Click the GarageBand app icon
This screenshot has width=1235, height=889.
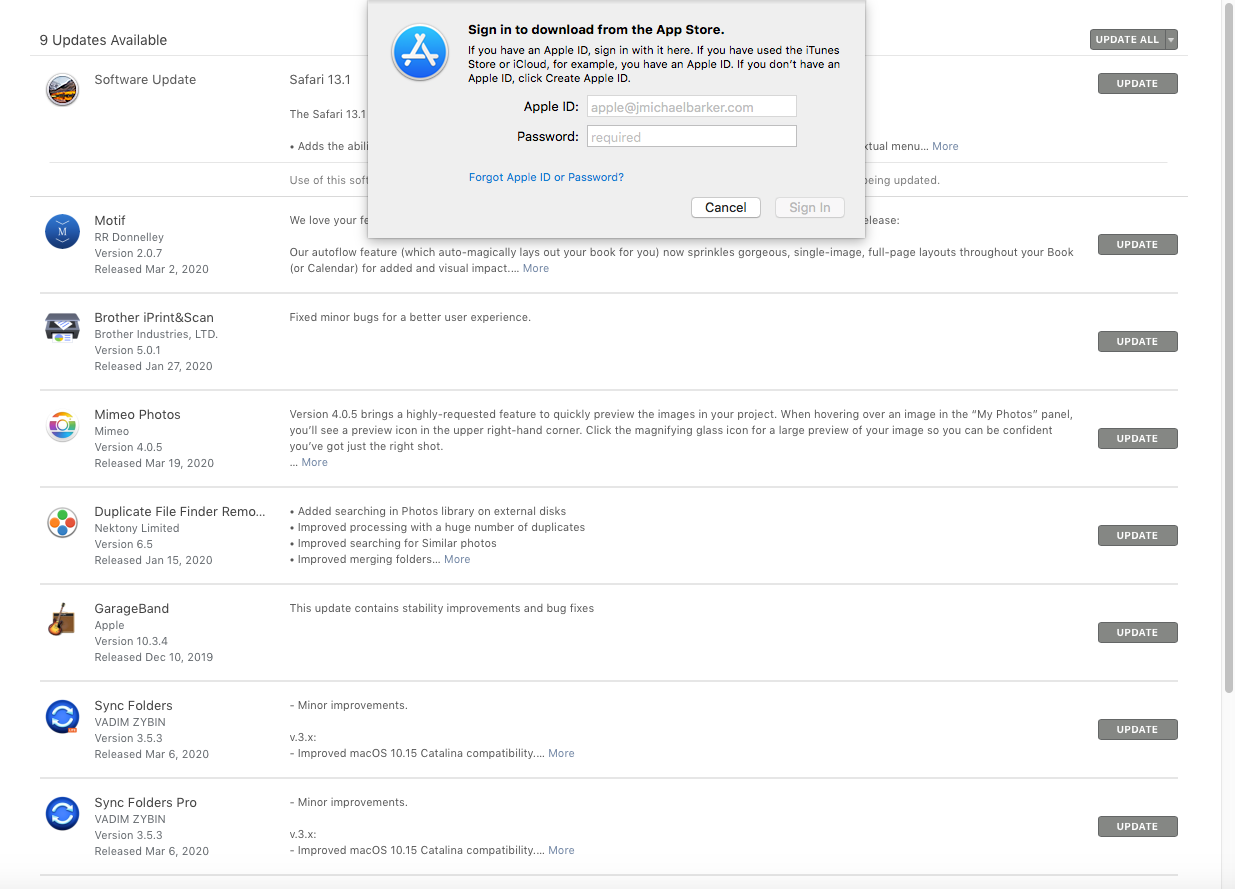pos(62,619)
